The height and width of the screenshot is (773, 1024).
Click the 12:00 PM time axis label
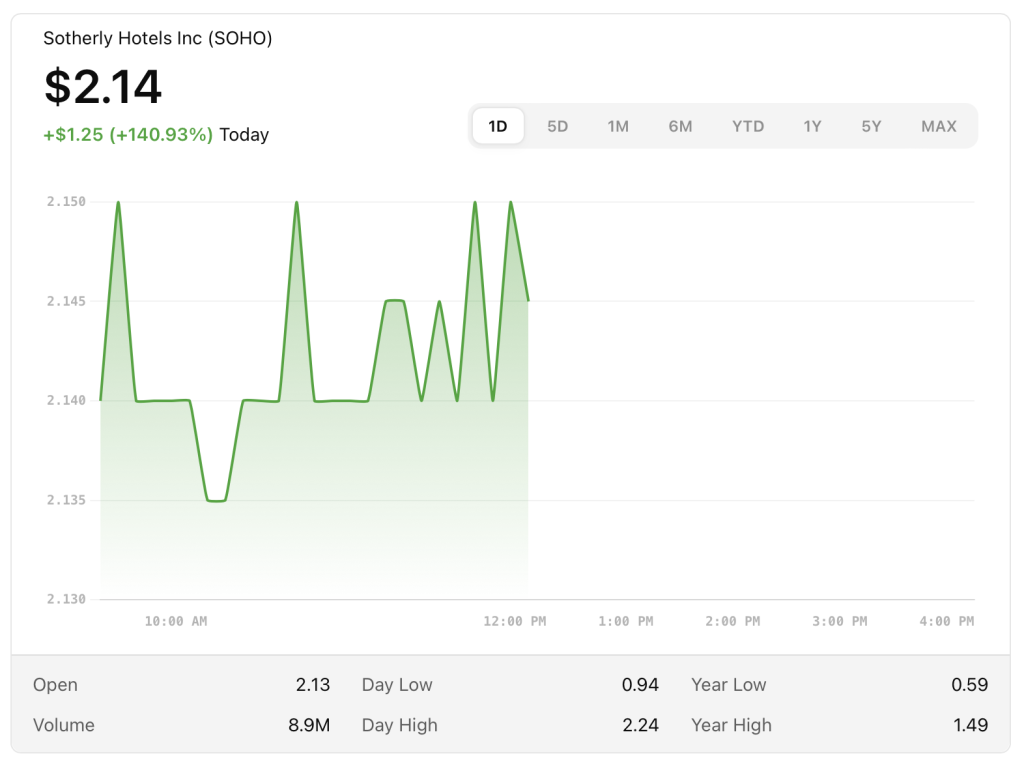coord(514,621)
